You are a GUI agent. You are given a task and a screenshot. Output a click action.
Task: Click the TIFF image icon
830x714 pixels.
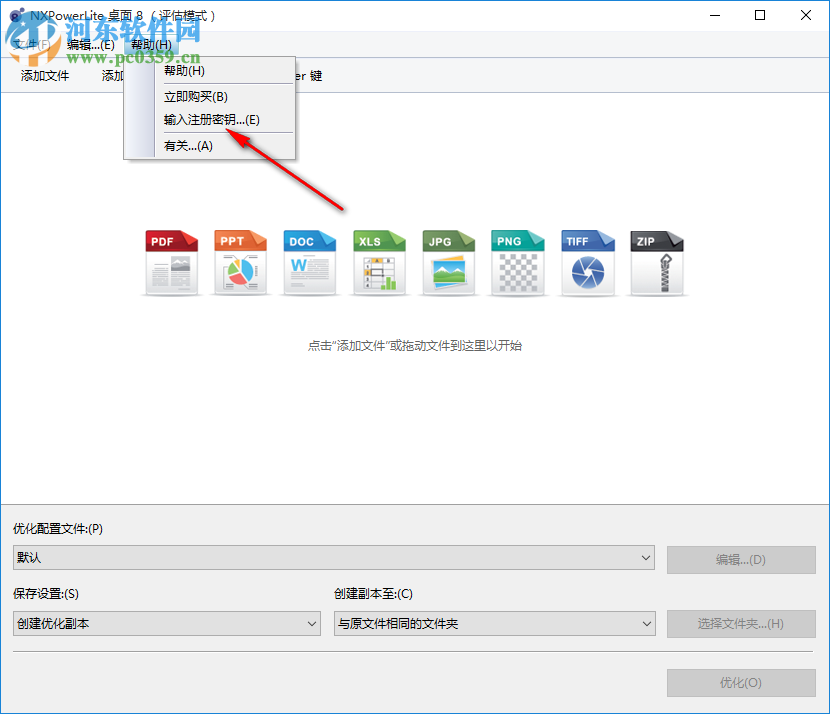coord(587,262)
